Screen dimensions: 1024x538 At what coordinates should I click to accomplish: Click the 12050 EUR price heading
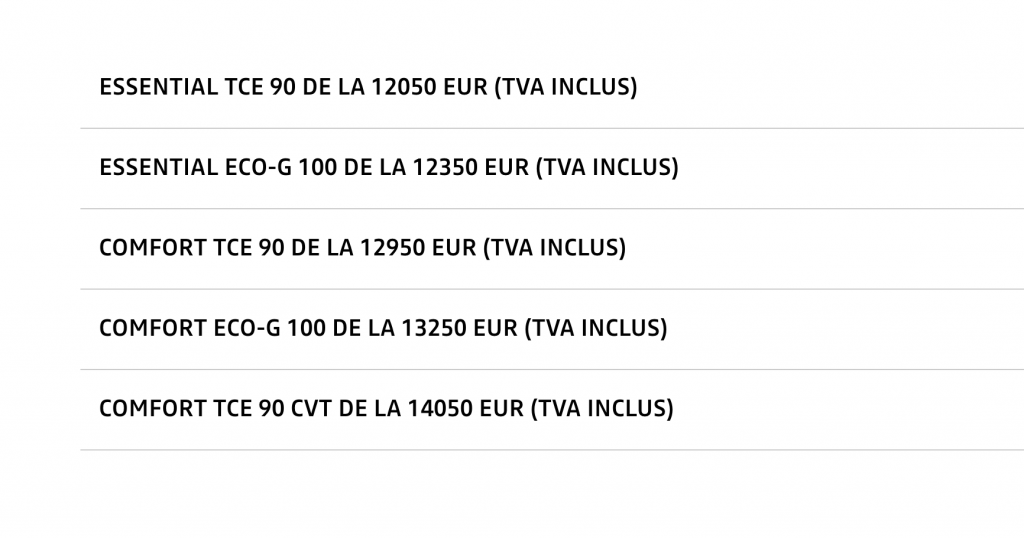click(368, 87)
